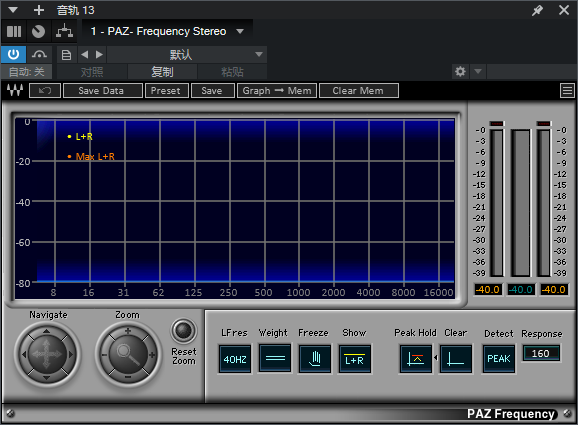Viewport: 578px width, 425px height.
Task: Toggle the Peak Hold button
Action: coord(416,359)
